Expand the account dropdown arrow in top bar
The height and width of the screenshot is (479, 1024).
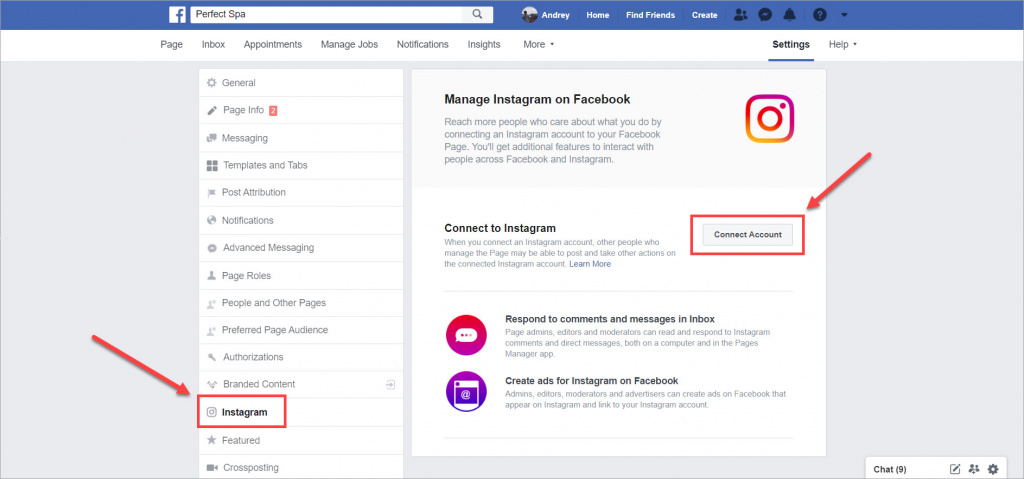tap(844, 15)
